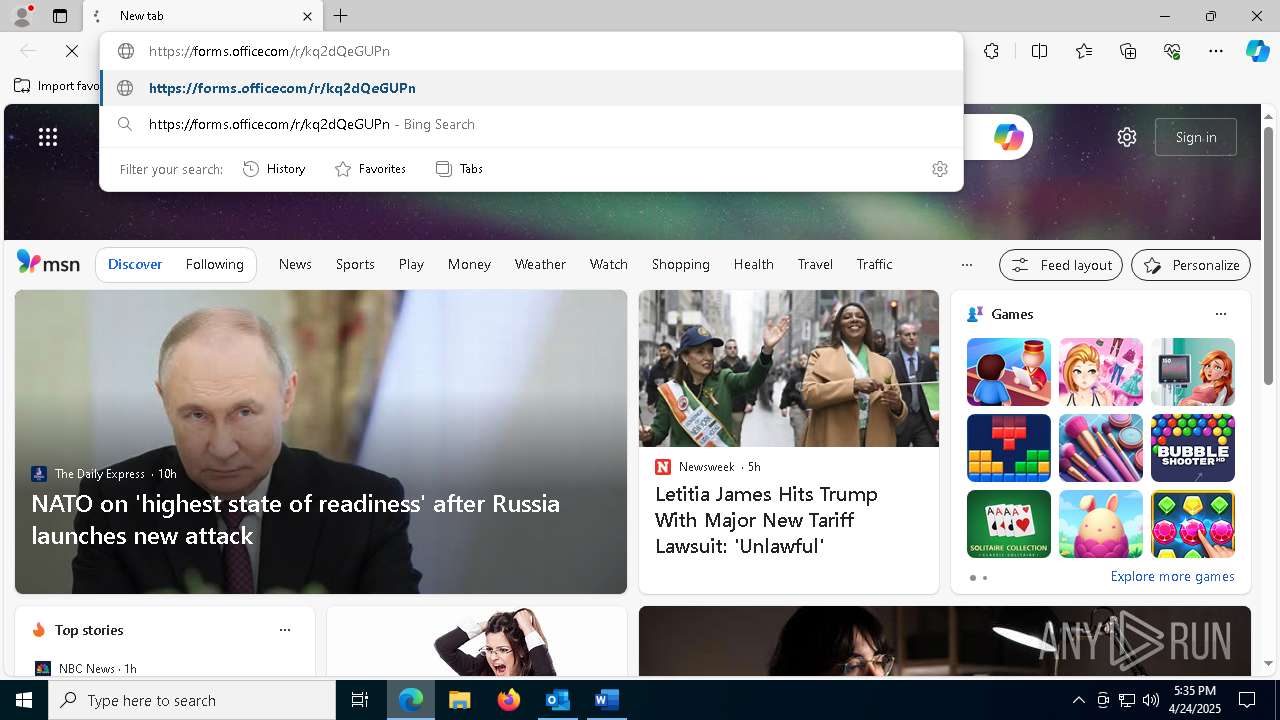Click the Sign in button
Image resolution: width=1280 pixels, height=720 pixels.
(1196, 137)
